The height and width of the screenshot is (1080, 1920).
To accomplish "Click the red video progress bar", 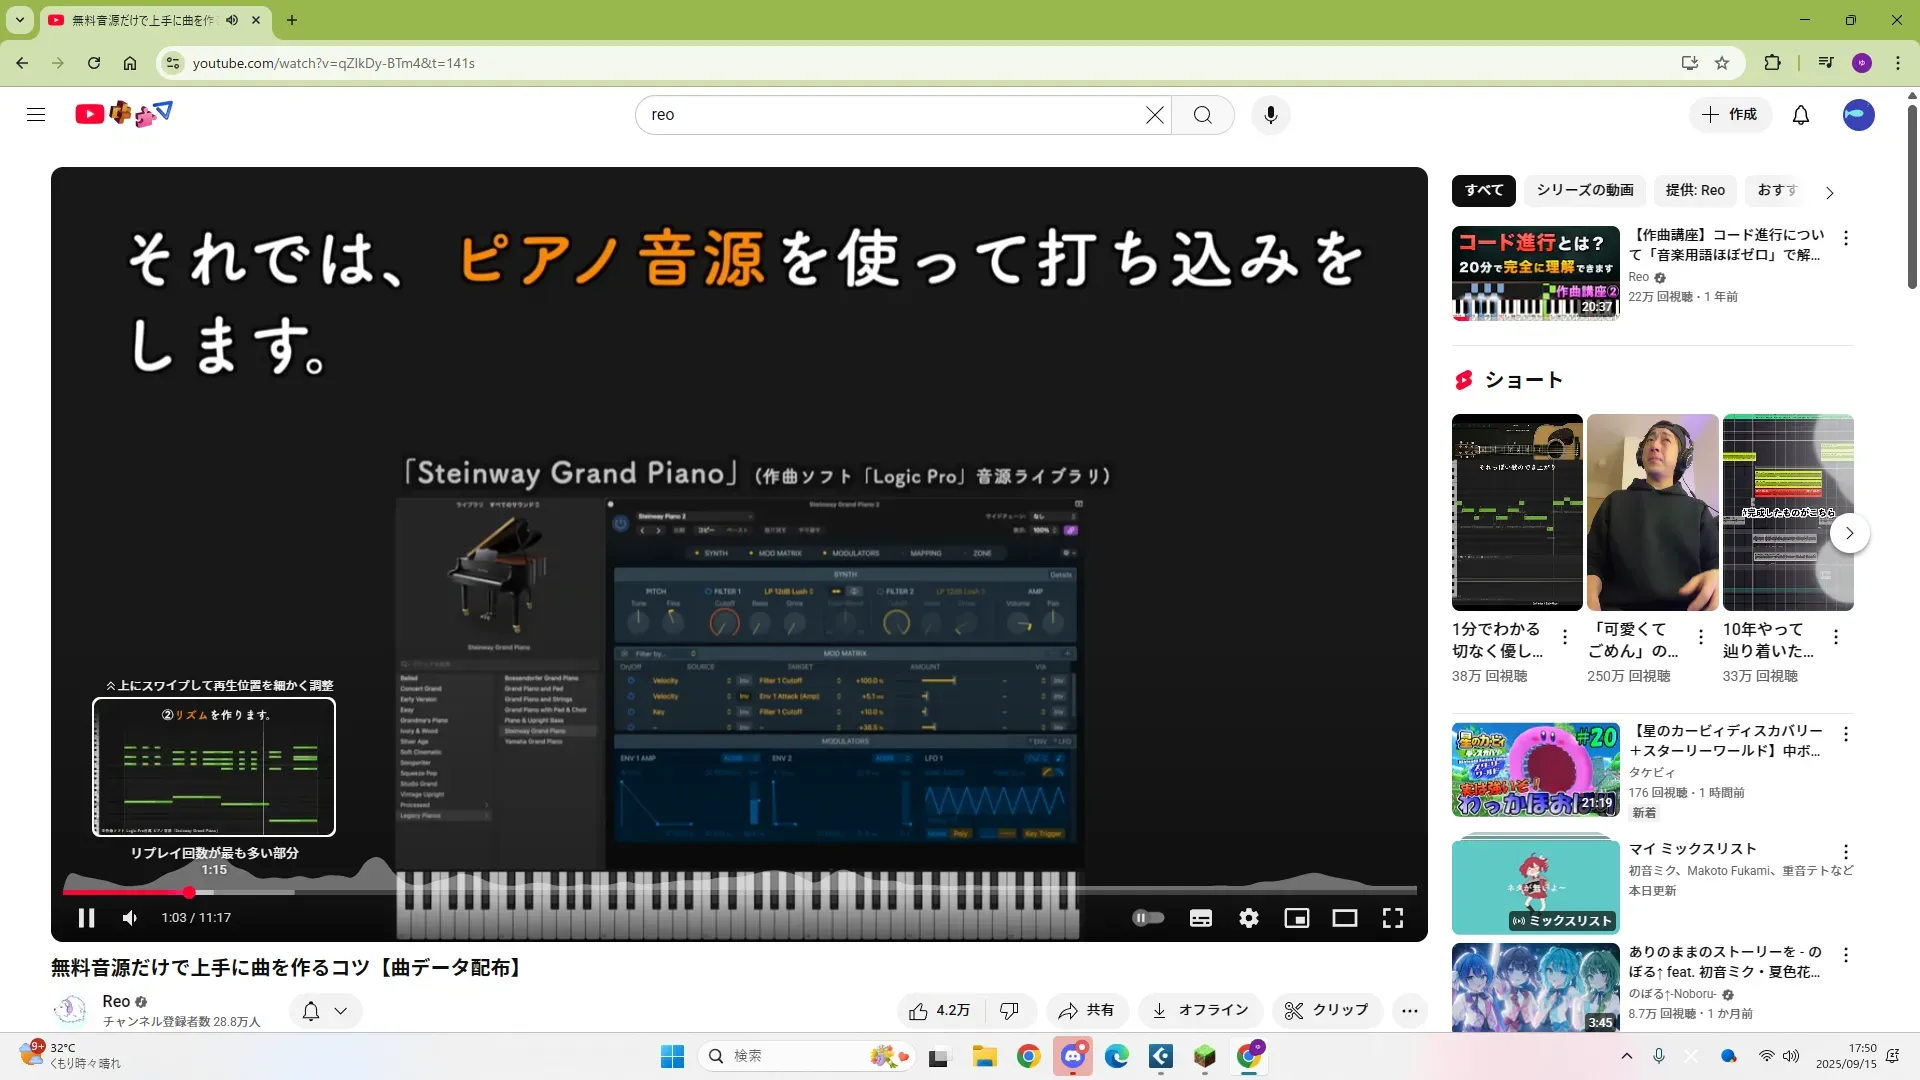I will [125, 892].
